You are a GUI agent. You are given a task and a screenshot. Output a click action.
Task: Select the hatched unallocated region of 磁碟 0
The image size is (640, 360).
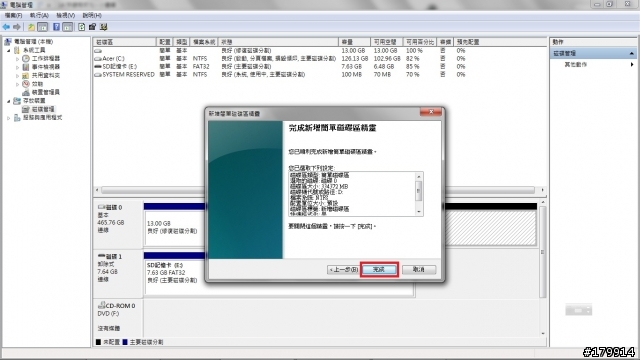click(x=490, y=228)
